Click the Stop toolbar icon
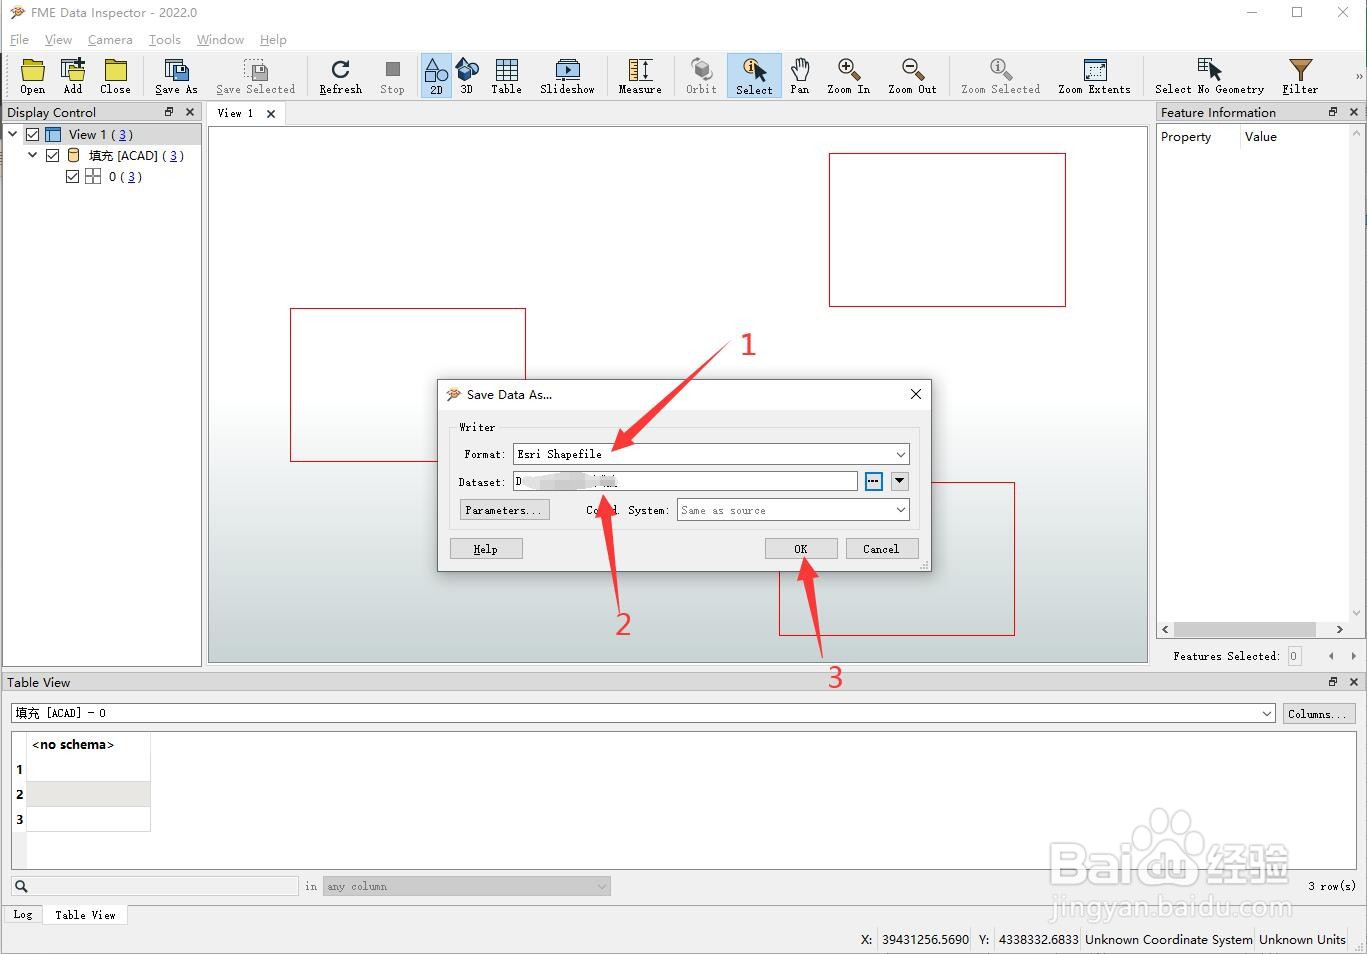The width and height of the screenshot is (1367, 954). coord(392,76)
